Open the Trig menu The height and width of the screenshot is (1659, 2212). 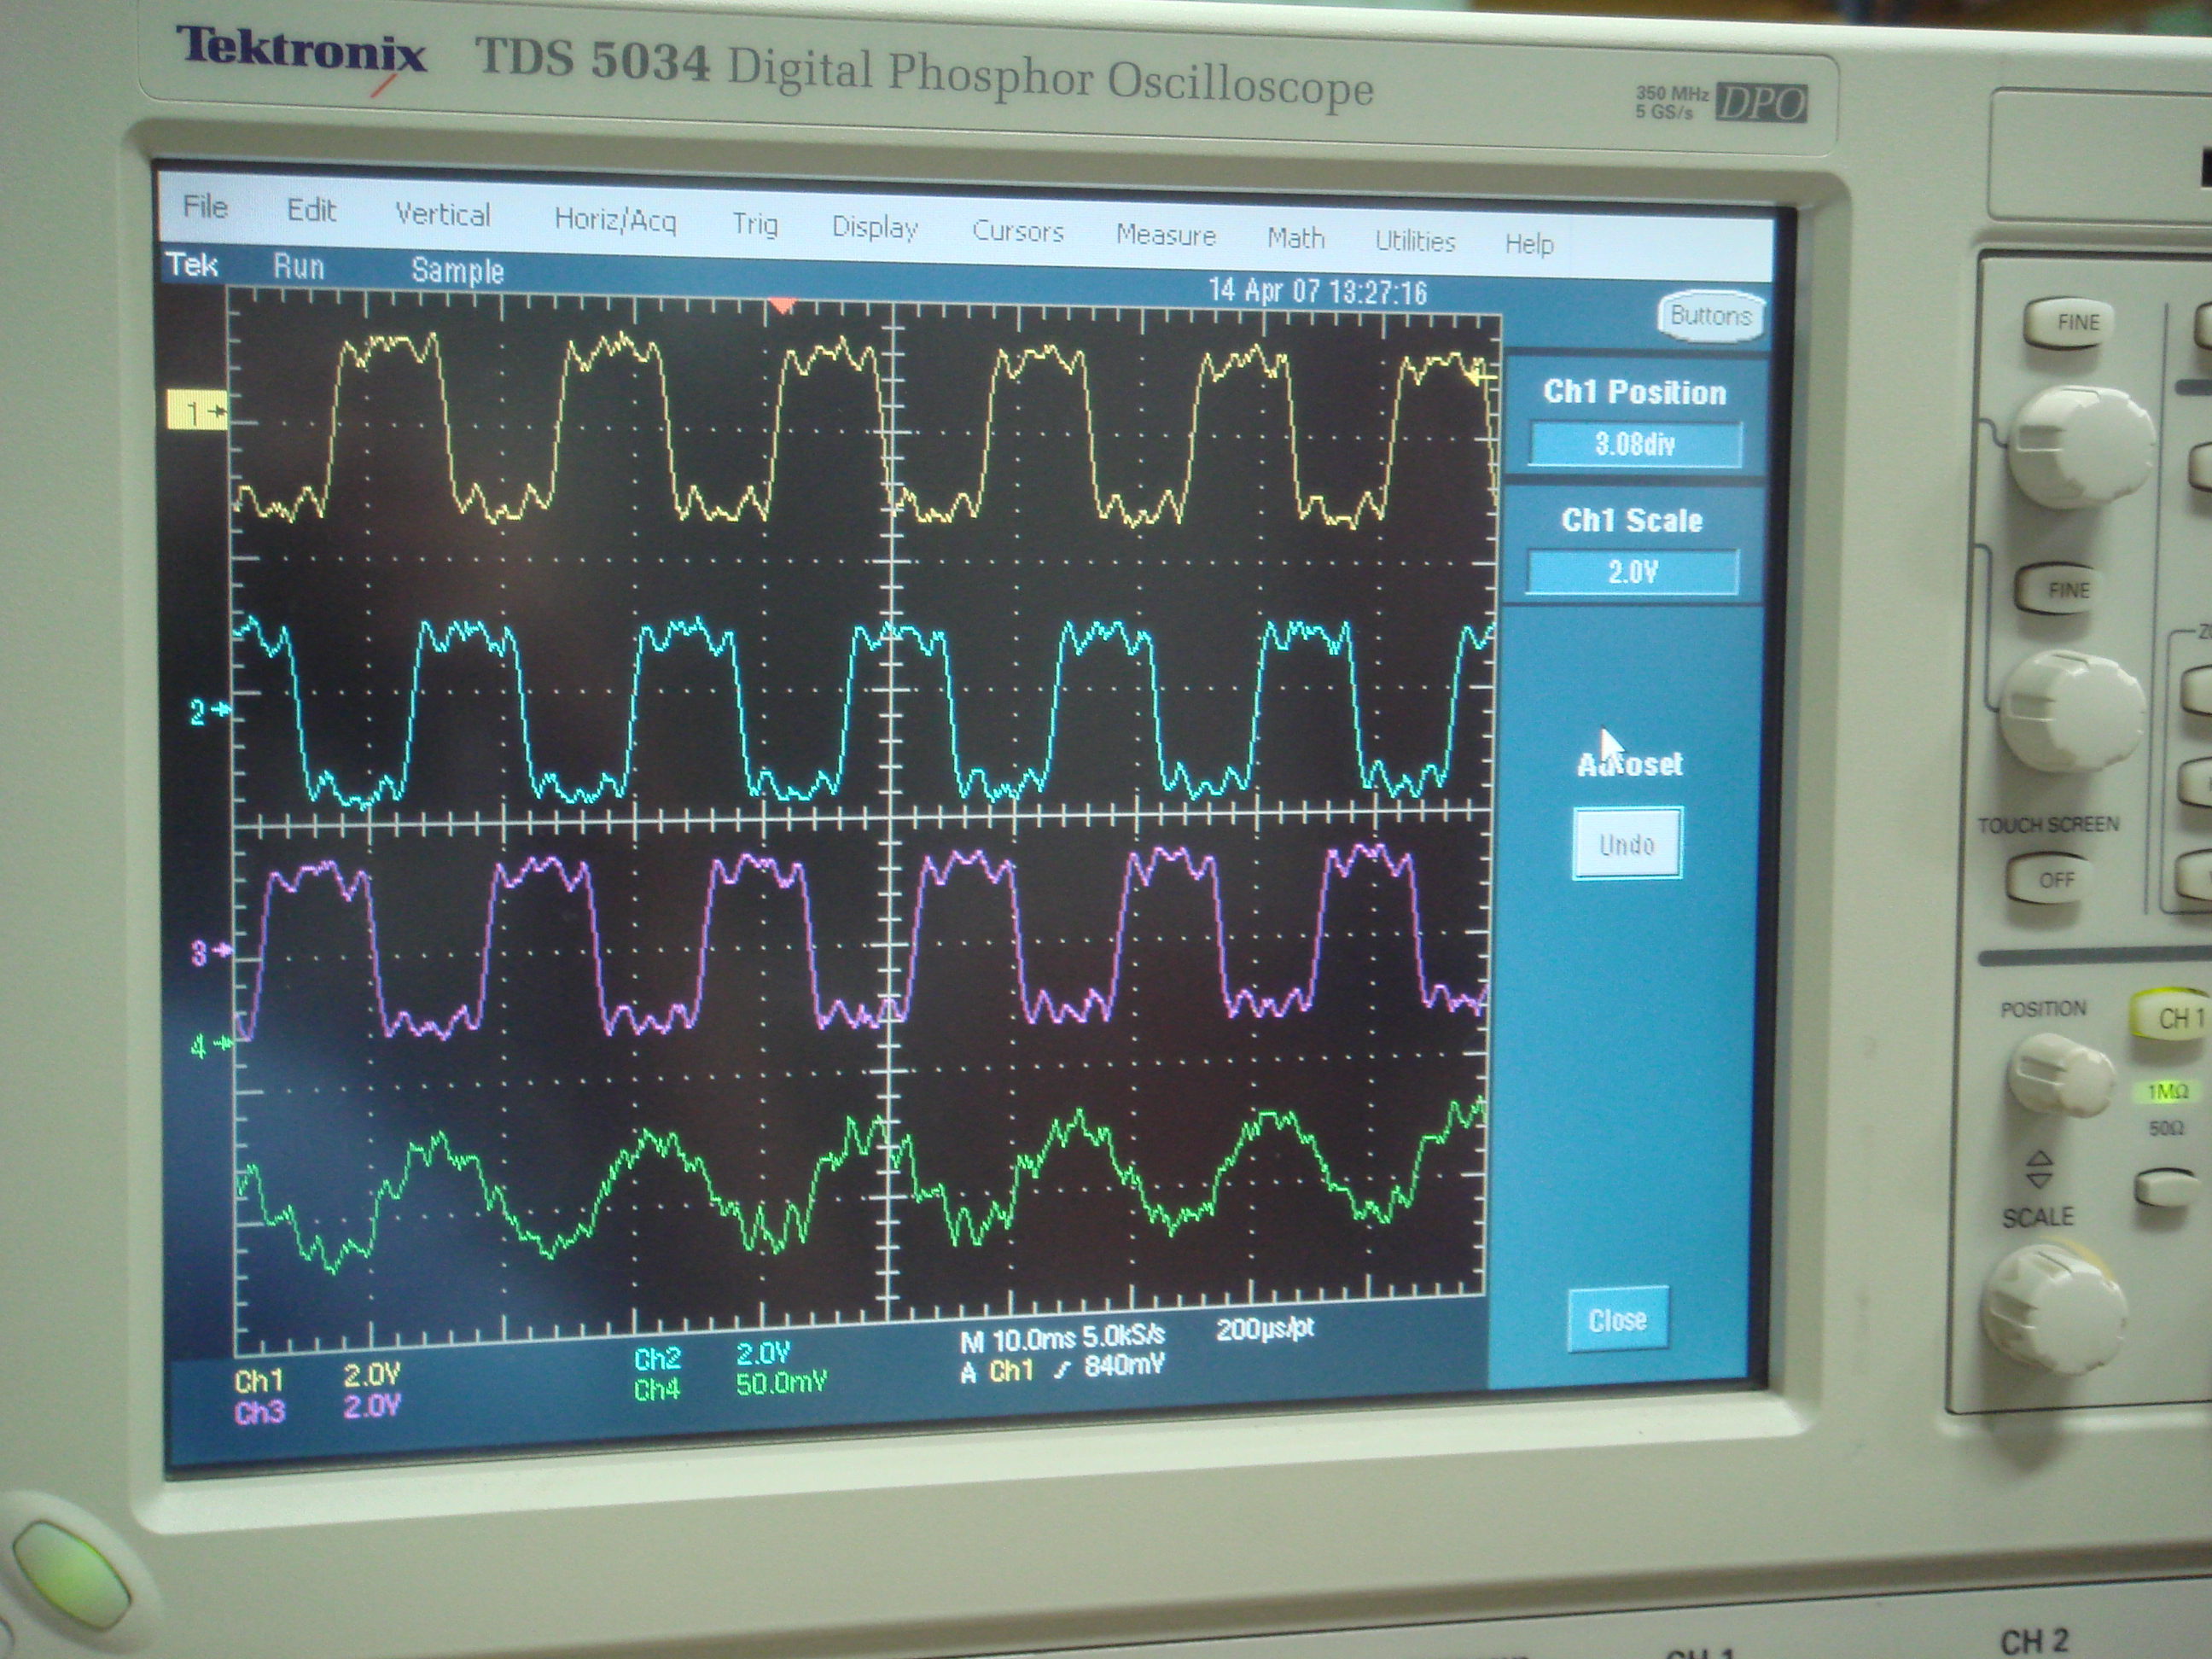click(754, 224)
